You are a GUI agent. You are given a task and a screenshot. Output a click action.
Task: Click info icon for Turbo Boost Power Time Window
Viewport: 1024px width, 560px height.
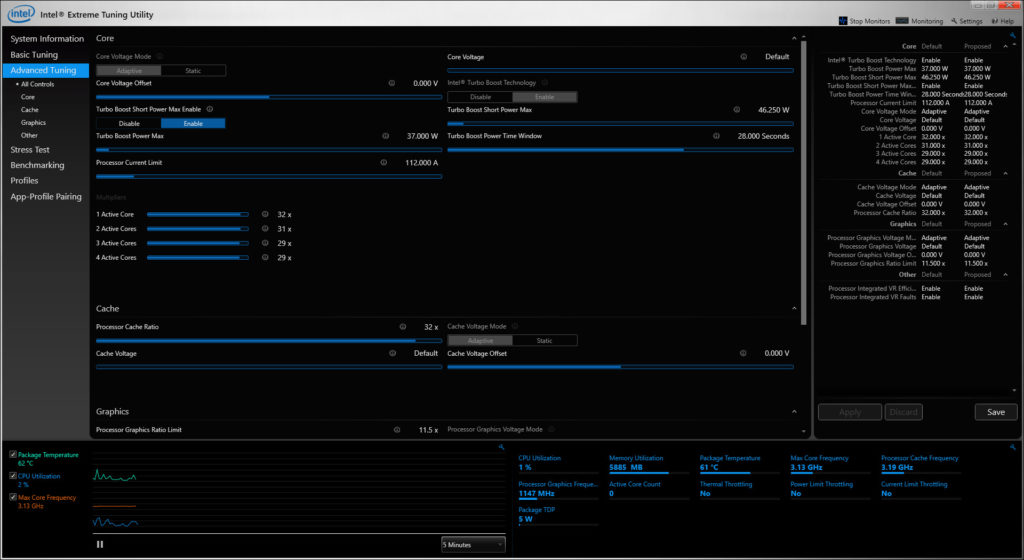coord(716,136)
